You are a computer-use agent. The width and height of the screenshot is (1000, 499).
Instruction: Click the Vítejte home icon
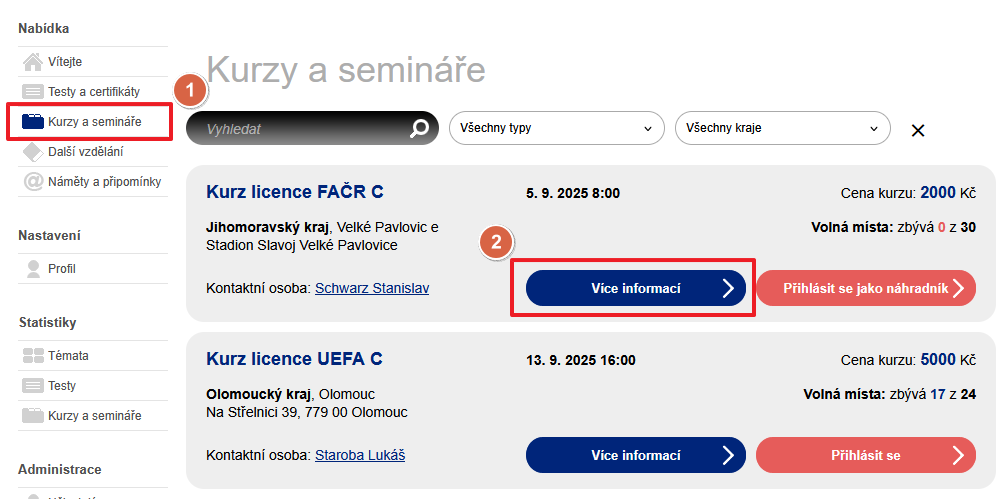click(33, 62)
